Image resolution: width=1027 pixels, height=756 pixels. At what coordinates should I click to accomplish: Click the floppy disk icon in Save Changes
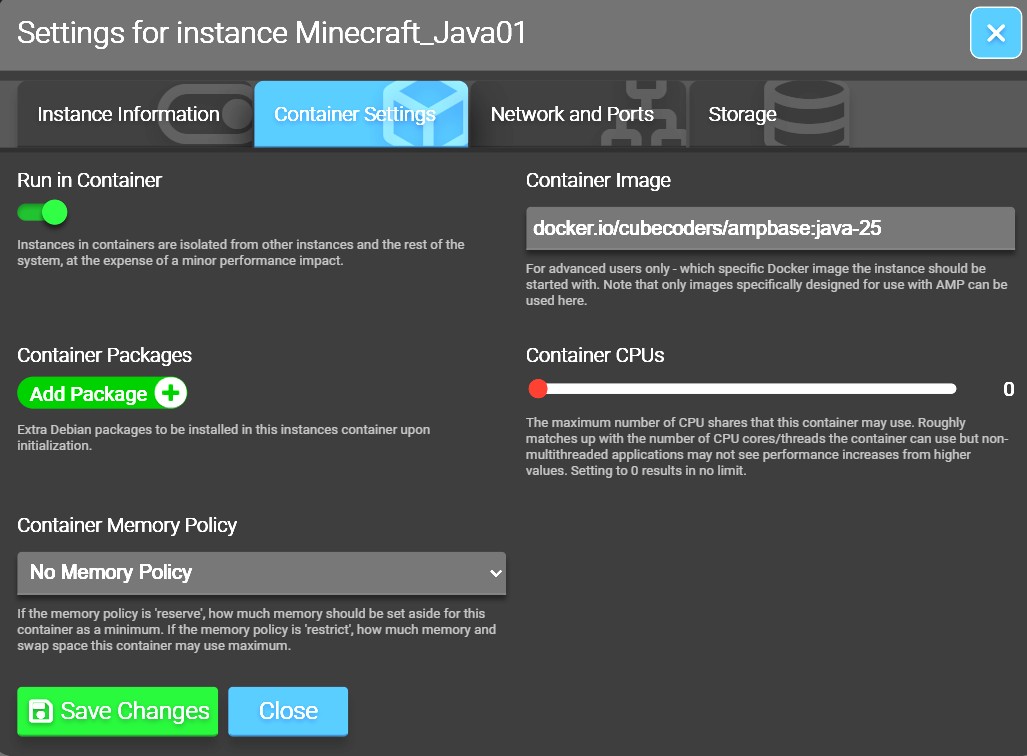click(x=41, y=711)
